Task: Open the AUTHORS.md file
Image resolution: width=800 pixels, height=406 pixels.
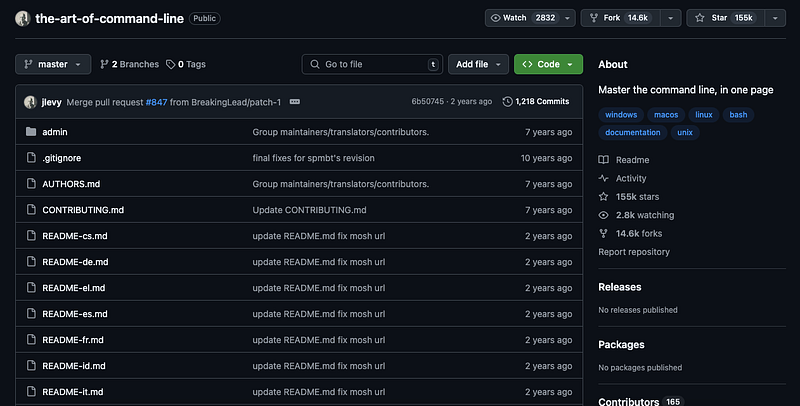Action: pos(71,184)
